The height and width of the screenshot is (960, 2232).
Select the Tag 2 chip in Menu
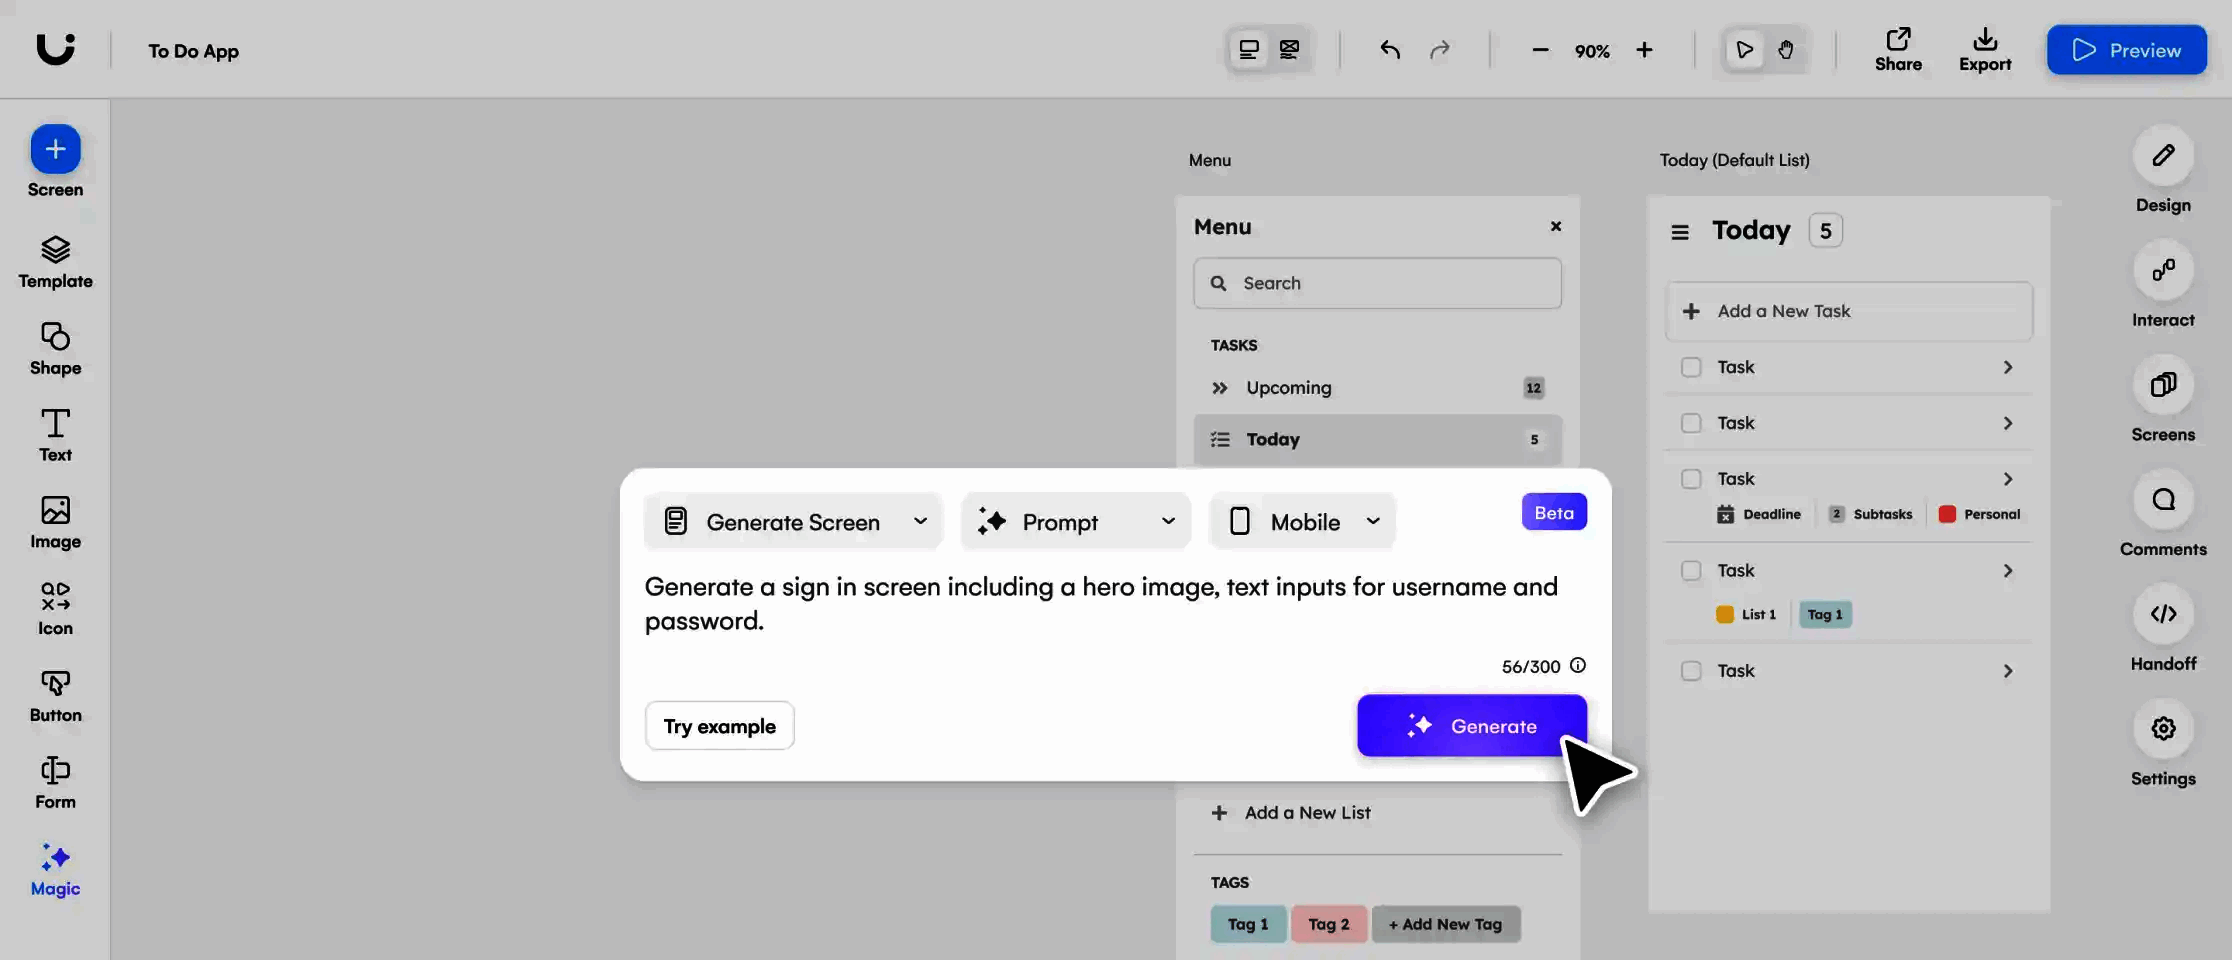[x=1329, y=925]
